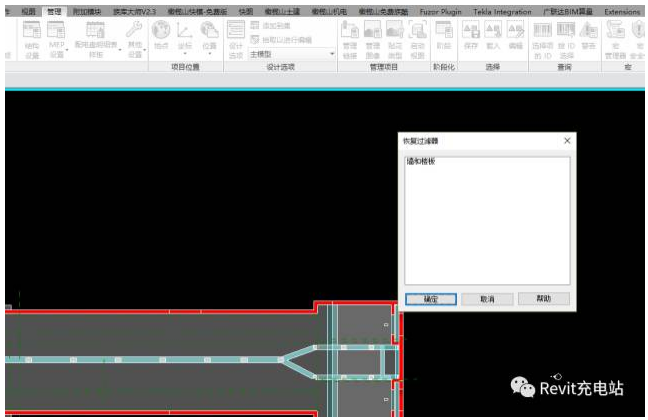Expand Additional Settings dropdown arrow
This screenshot has width=648, height=420.
pyautogui.click(x=145, y=50)
